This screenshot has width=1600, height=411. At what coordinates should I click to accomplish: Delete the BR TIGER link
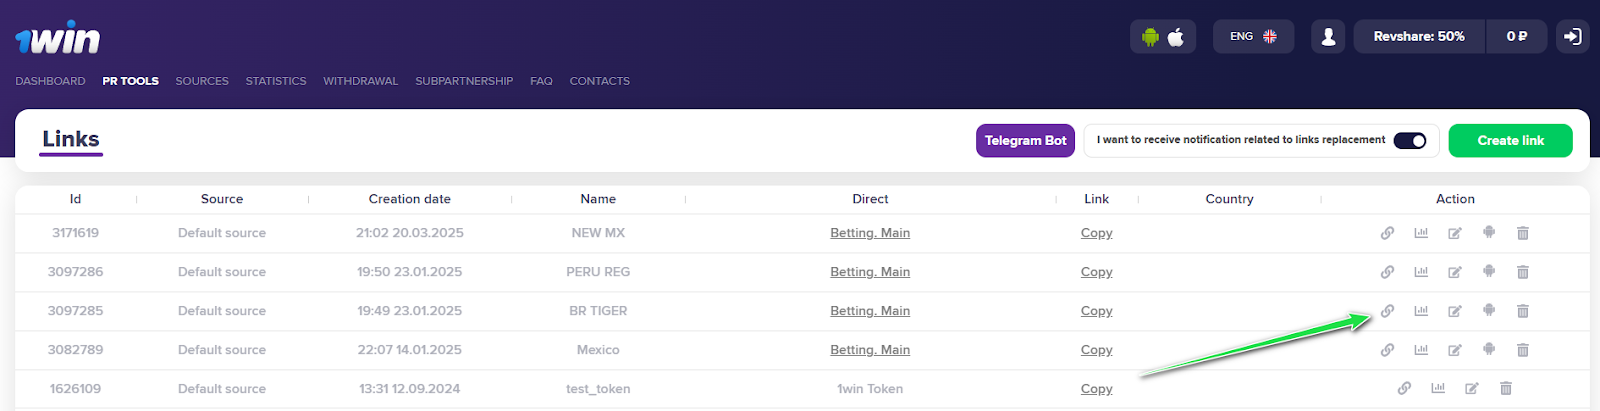click(x=1523, y=311)
